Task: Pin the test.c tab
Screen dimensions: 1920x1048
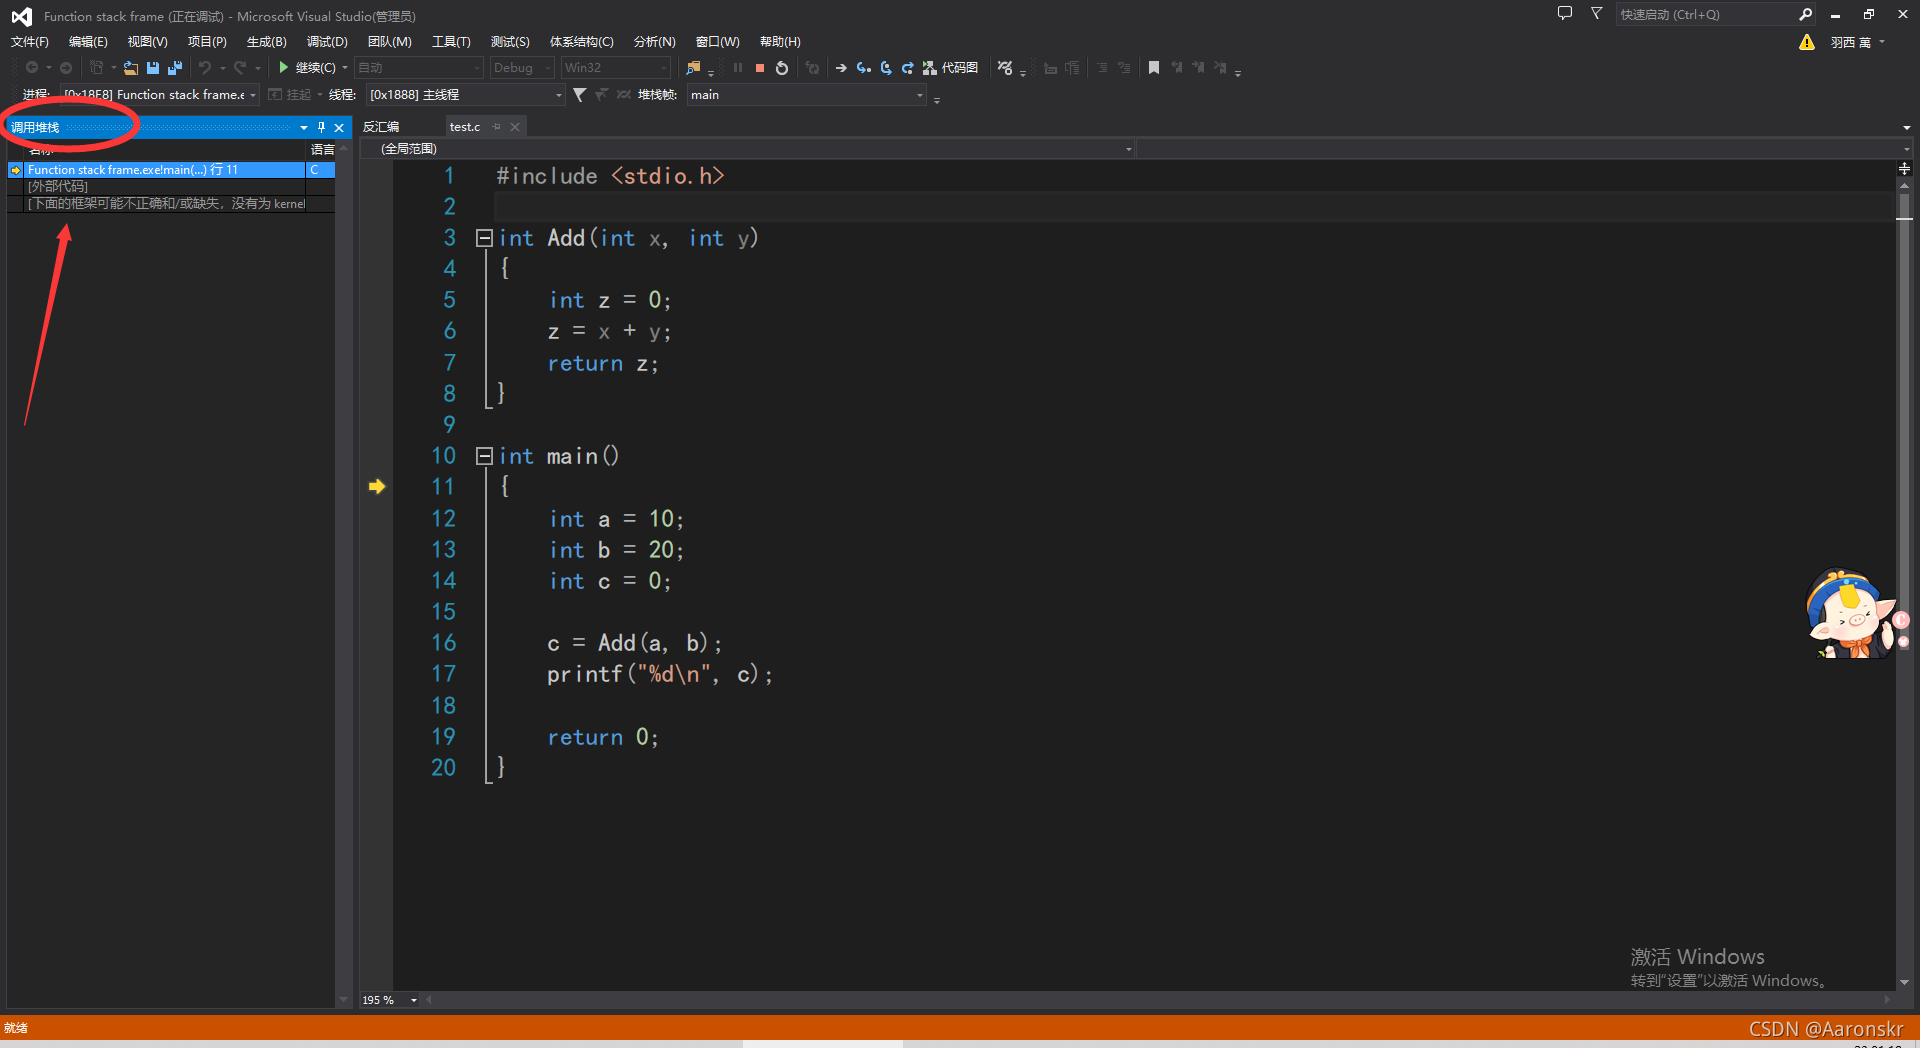Action: [x=497, y=127]
